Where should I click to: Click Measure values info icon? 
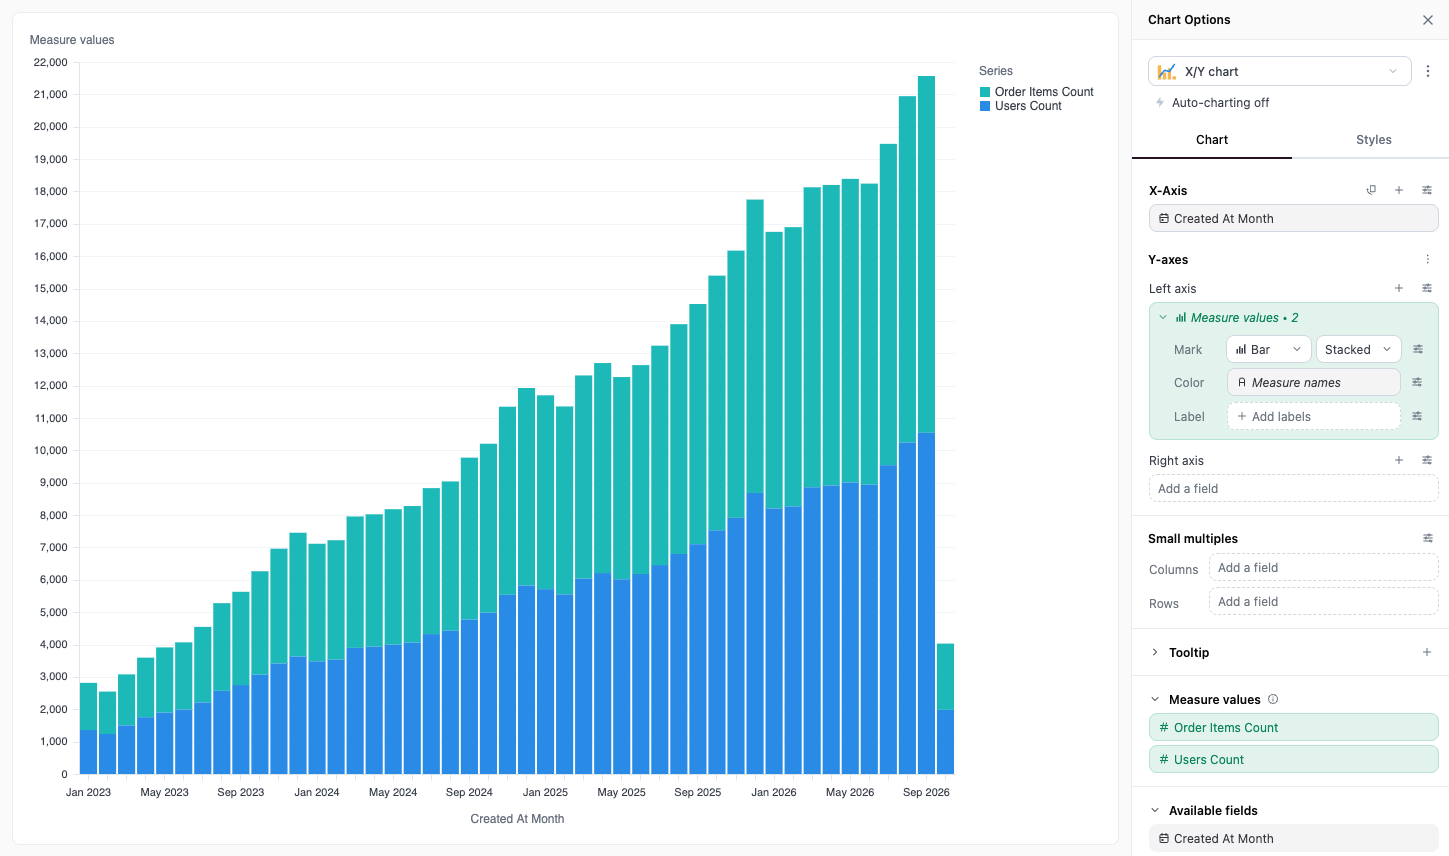pos(1273,699)
